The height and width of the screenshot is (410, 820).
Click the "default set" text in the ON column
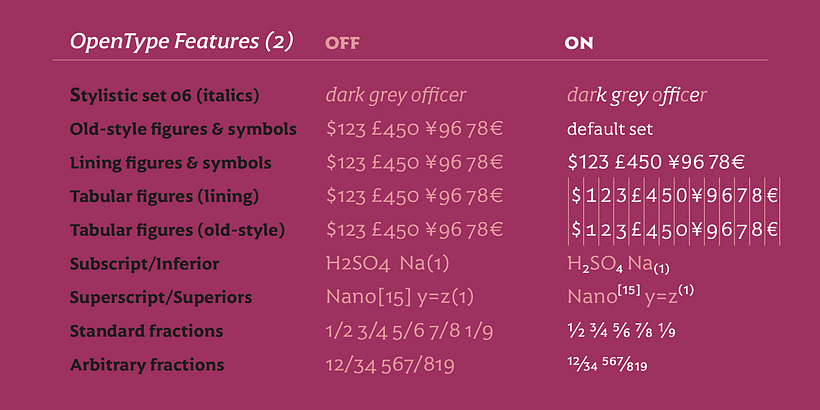[x=609, y=129]
